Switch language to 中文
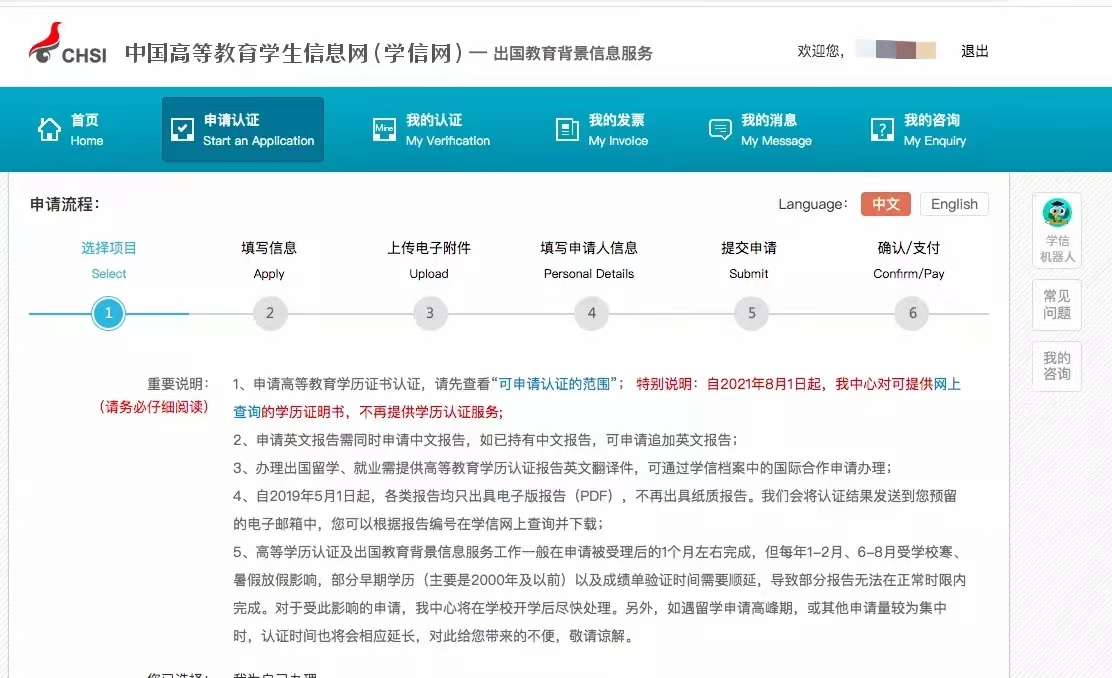Viewport: 1112px width, 678px height. (x=885, y=204)
